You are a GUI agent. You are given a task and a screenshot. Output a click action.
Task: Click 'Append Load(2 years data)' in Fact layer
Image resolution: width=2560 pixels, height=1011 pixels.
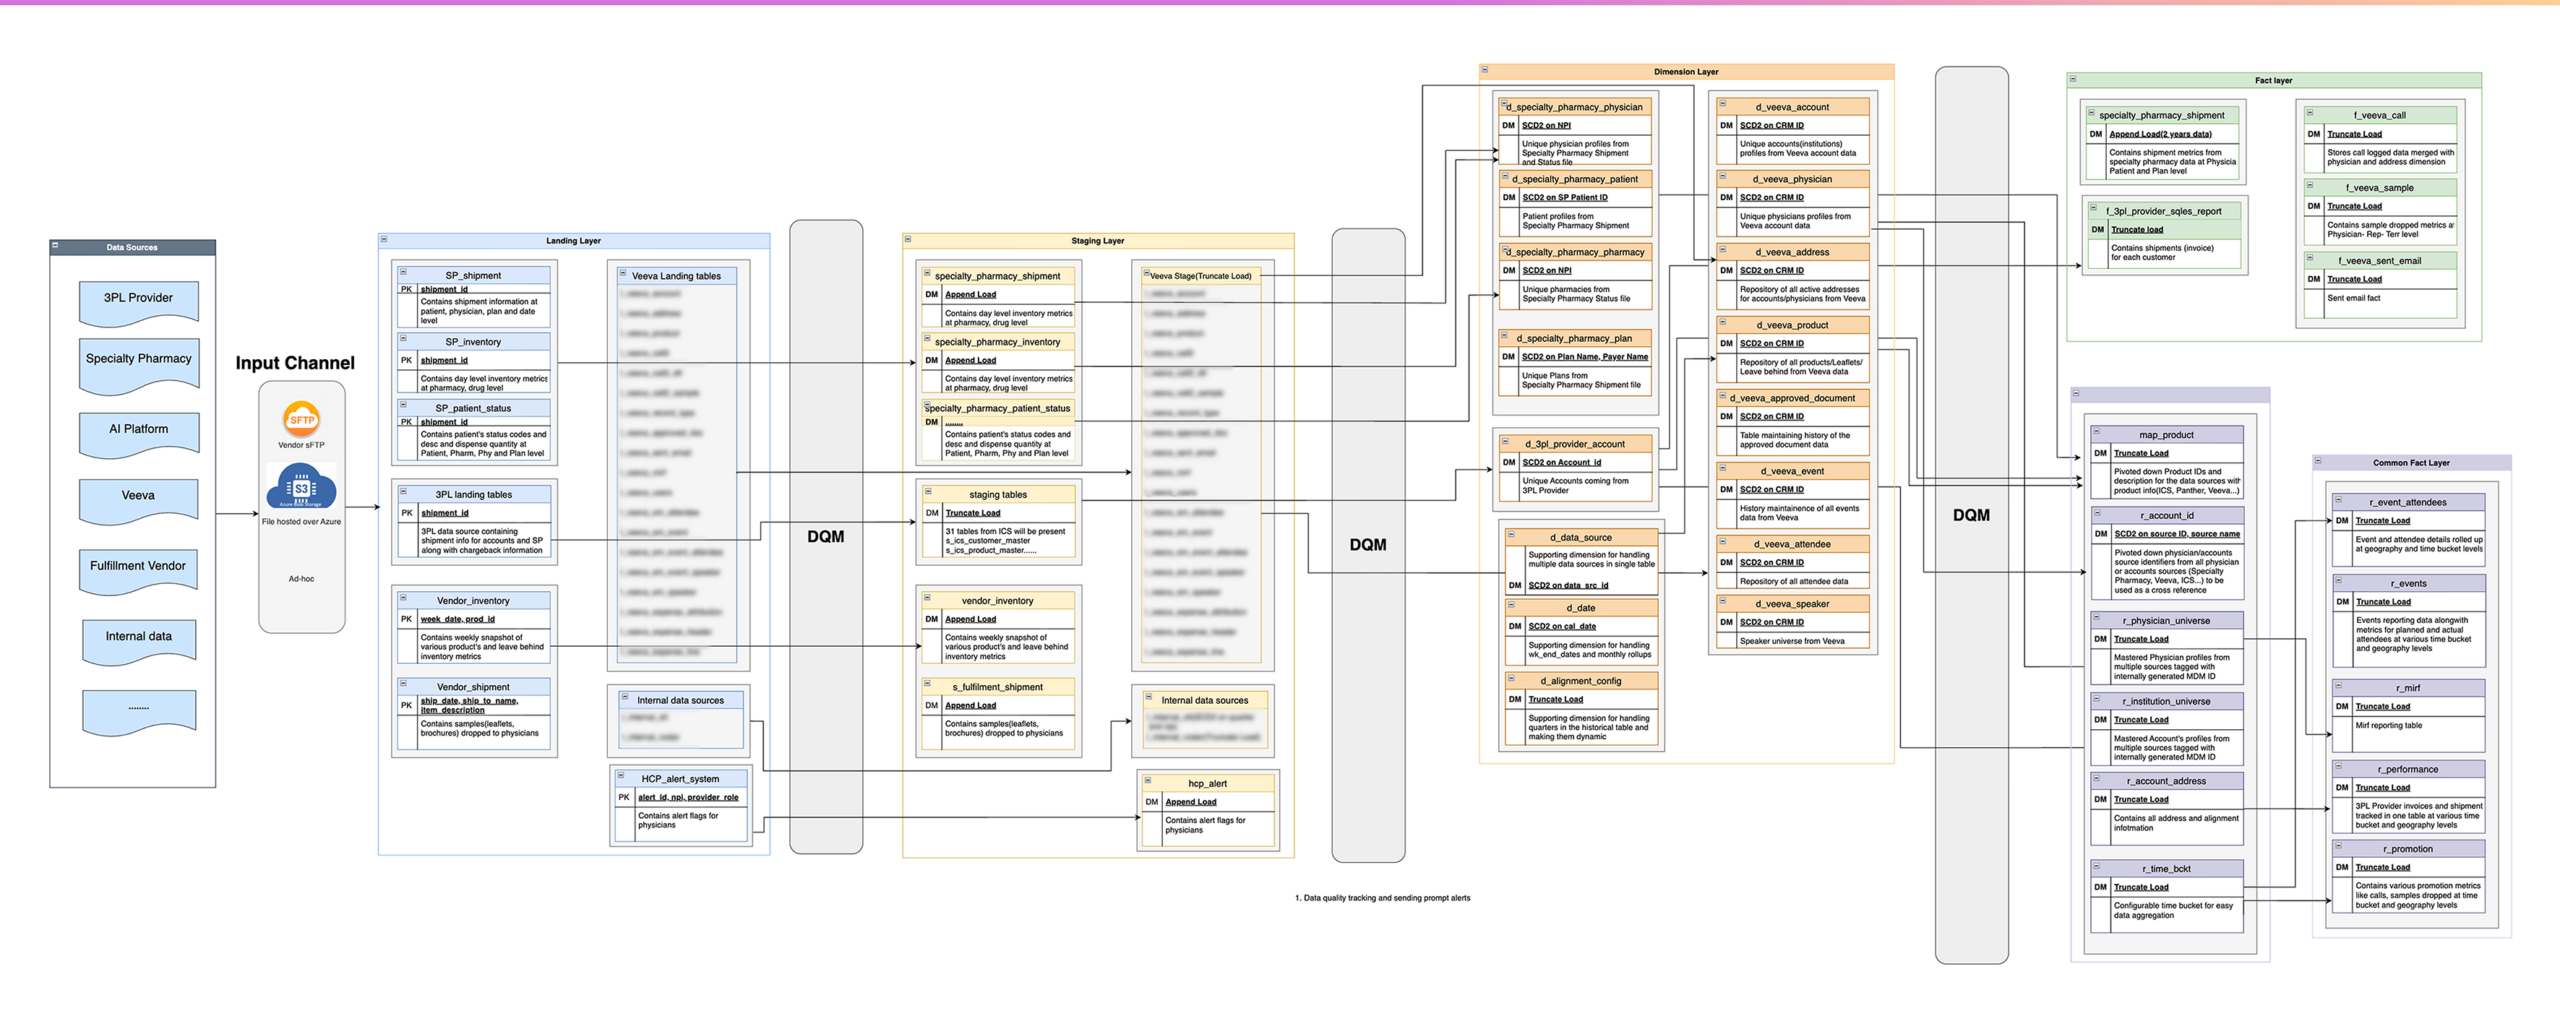(x=2161, y=134)
